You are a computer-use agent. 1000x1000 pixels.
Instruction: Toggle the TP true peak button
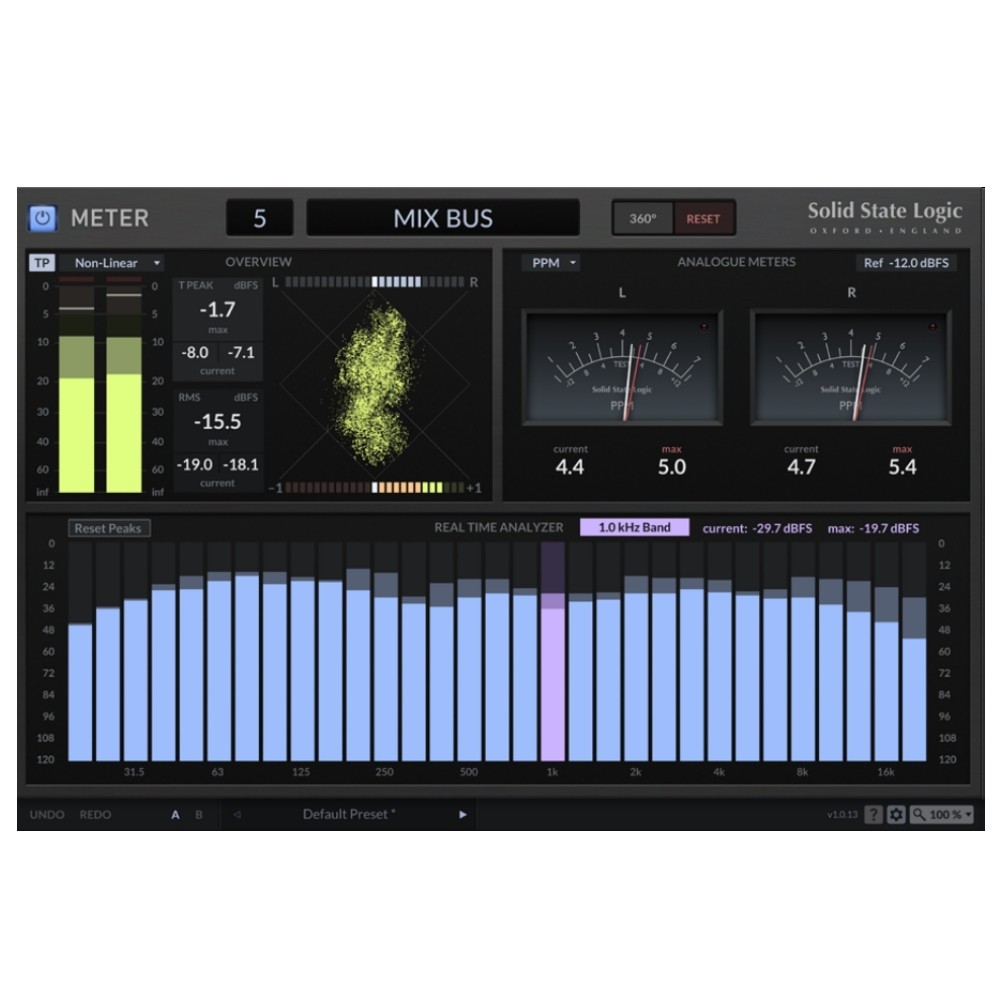[42, 263]
